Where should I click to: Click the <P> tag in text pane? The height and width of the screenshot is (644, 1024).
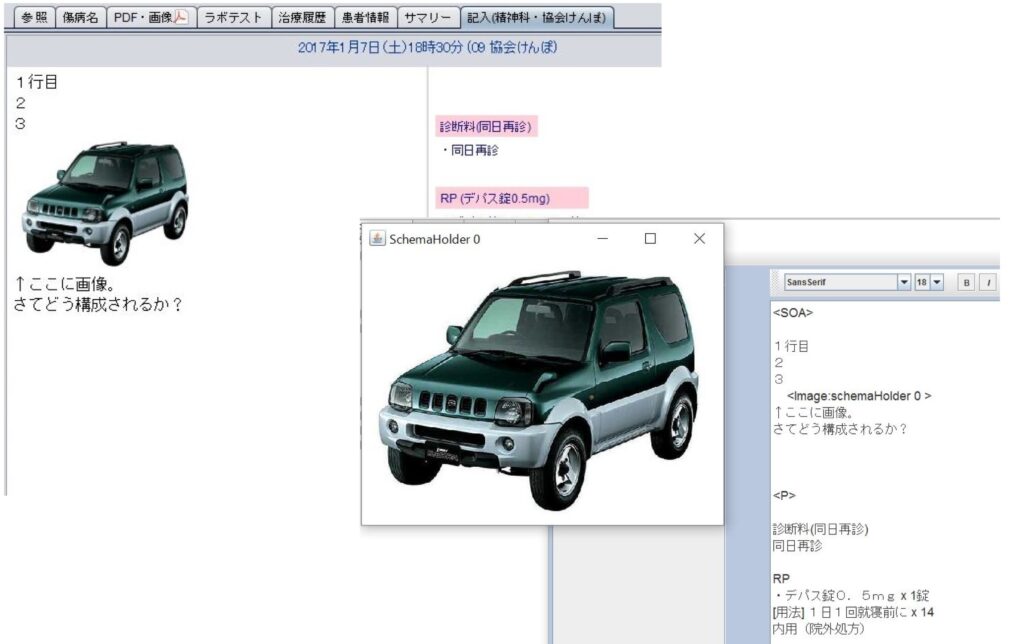click(784, 495)
